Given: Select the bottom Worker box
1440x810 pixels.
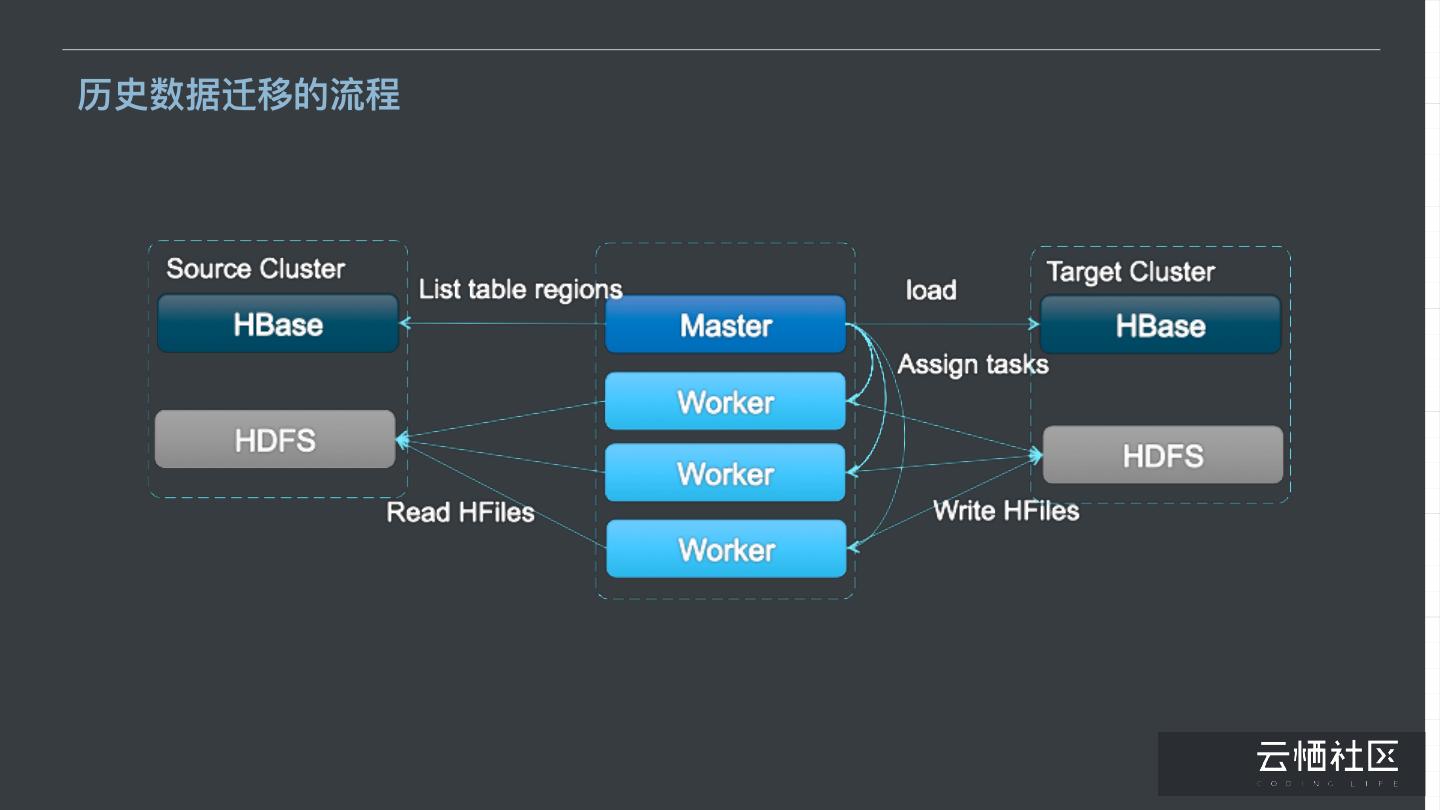Looking at the screenshot, I should [726, 549].
